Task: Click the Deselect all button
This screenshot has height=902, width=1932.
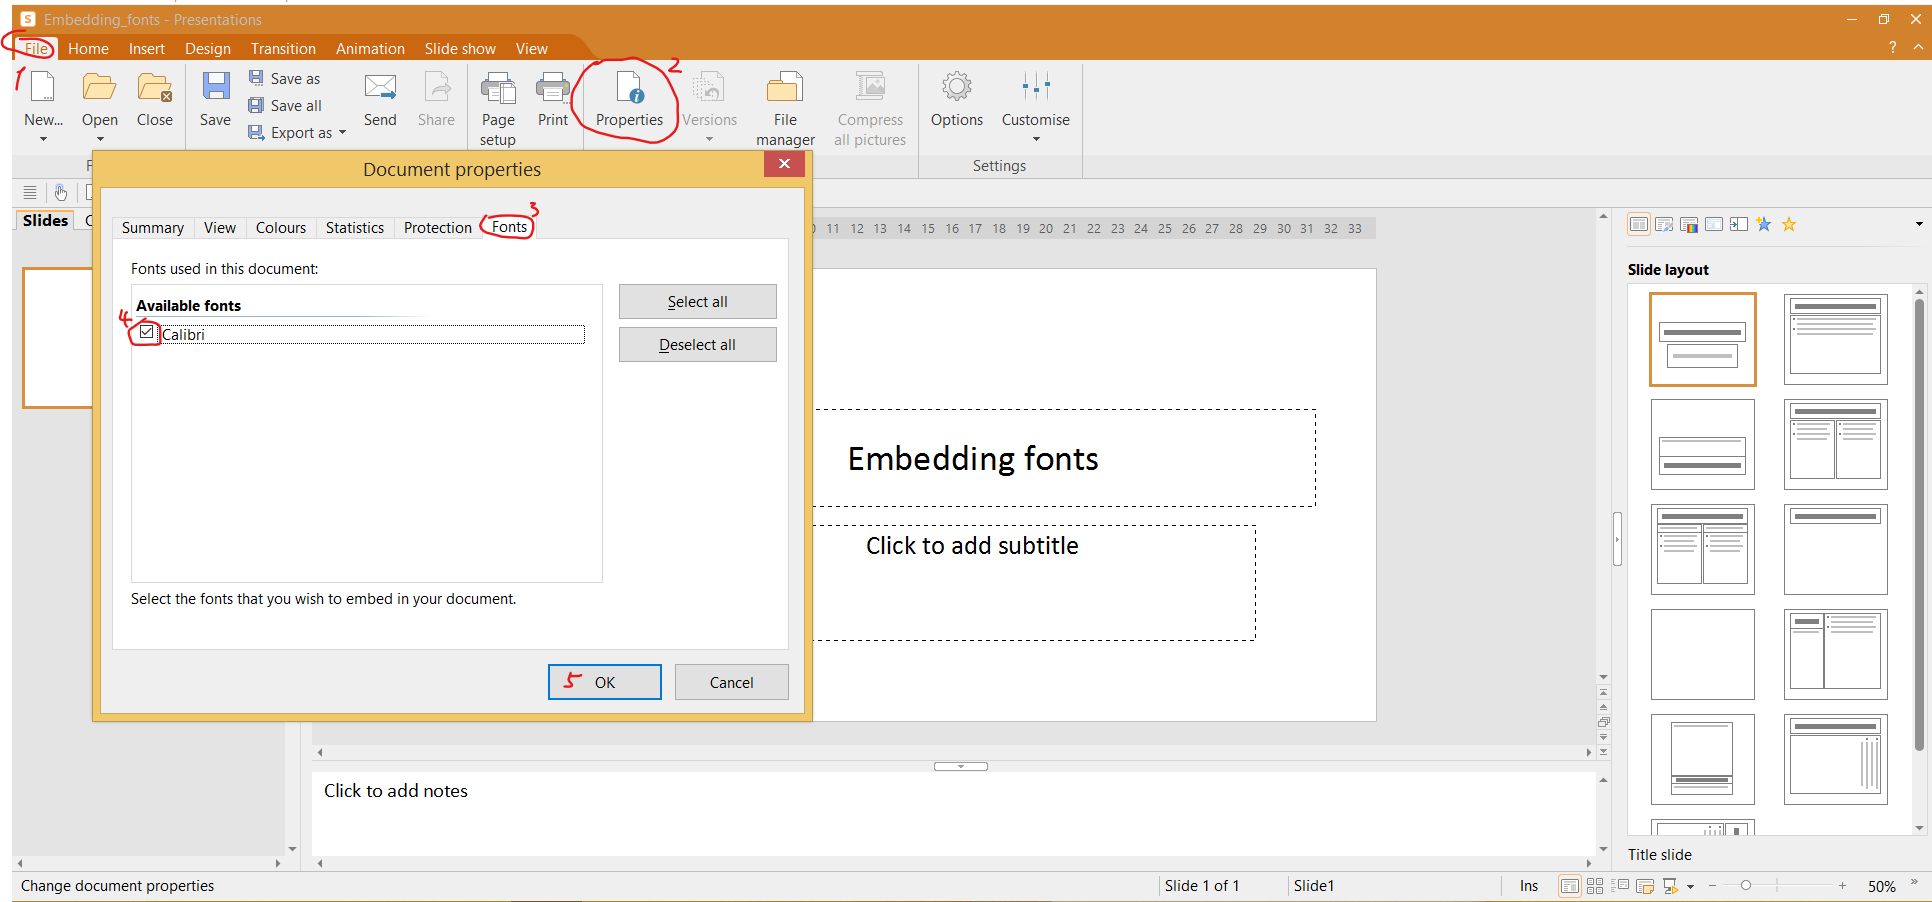Action: coord(697,345)
